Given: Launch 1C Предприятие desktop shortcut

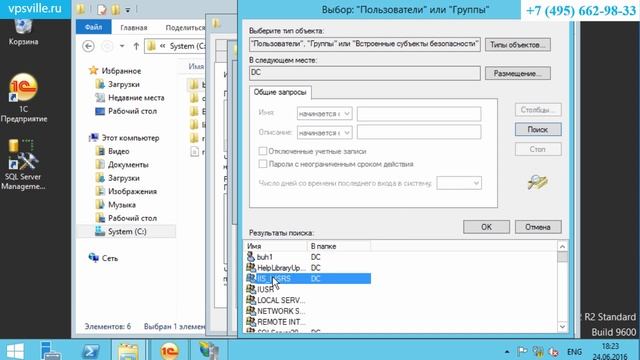Looking at the screenshot, I should [x=23, y=98].
